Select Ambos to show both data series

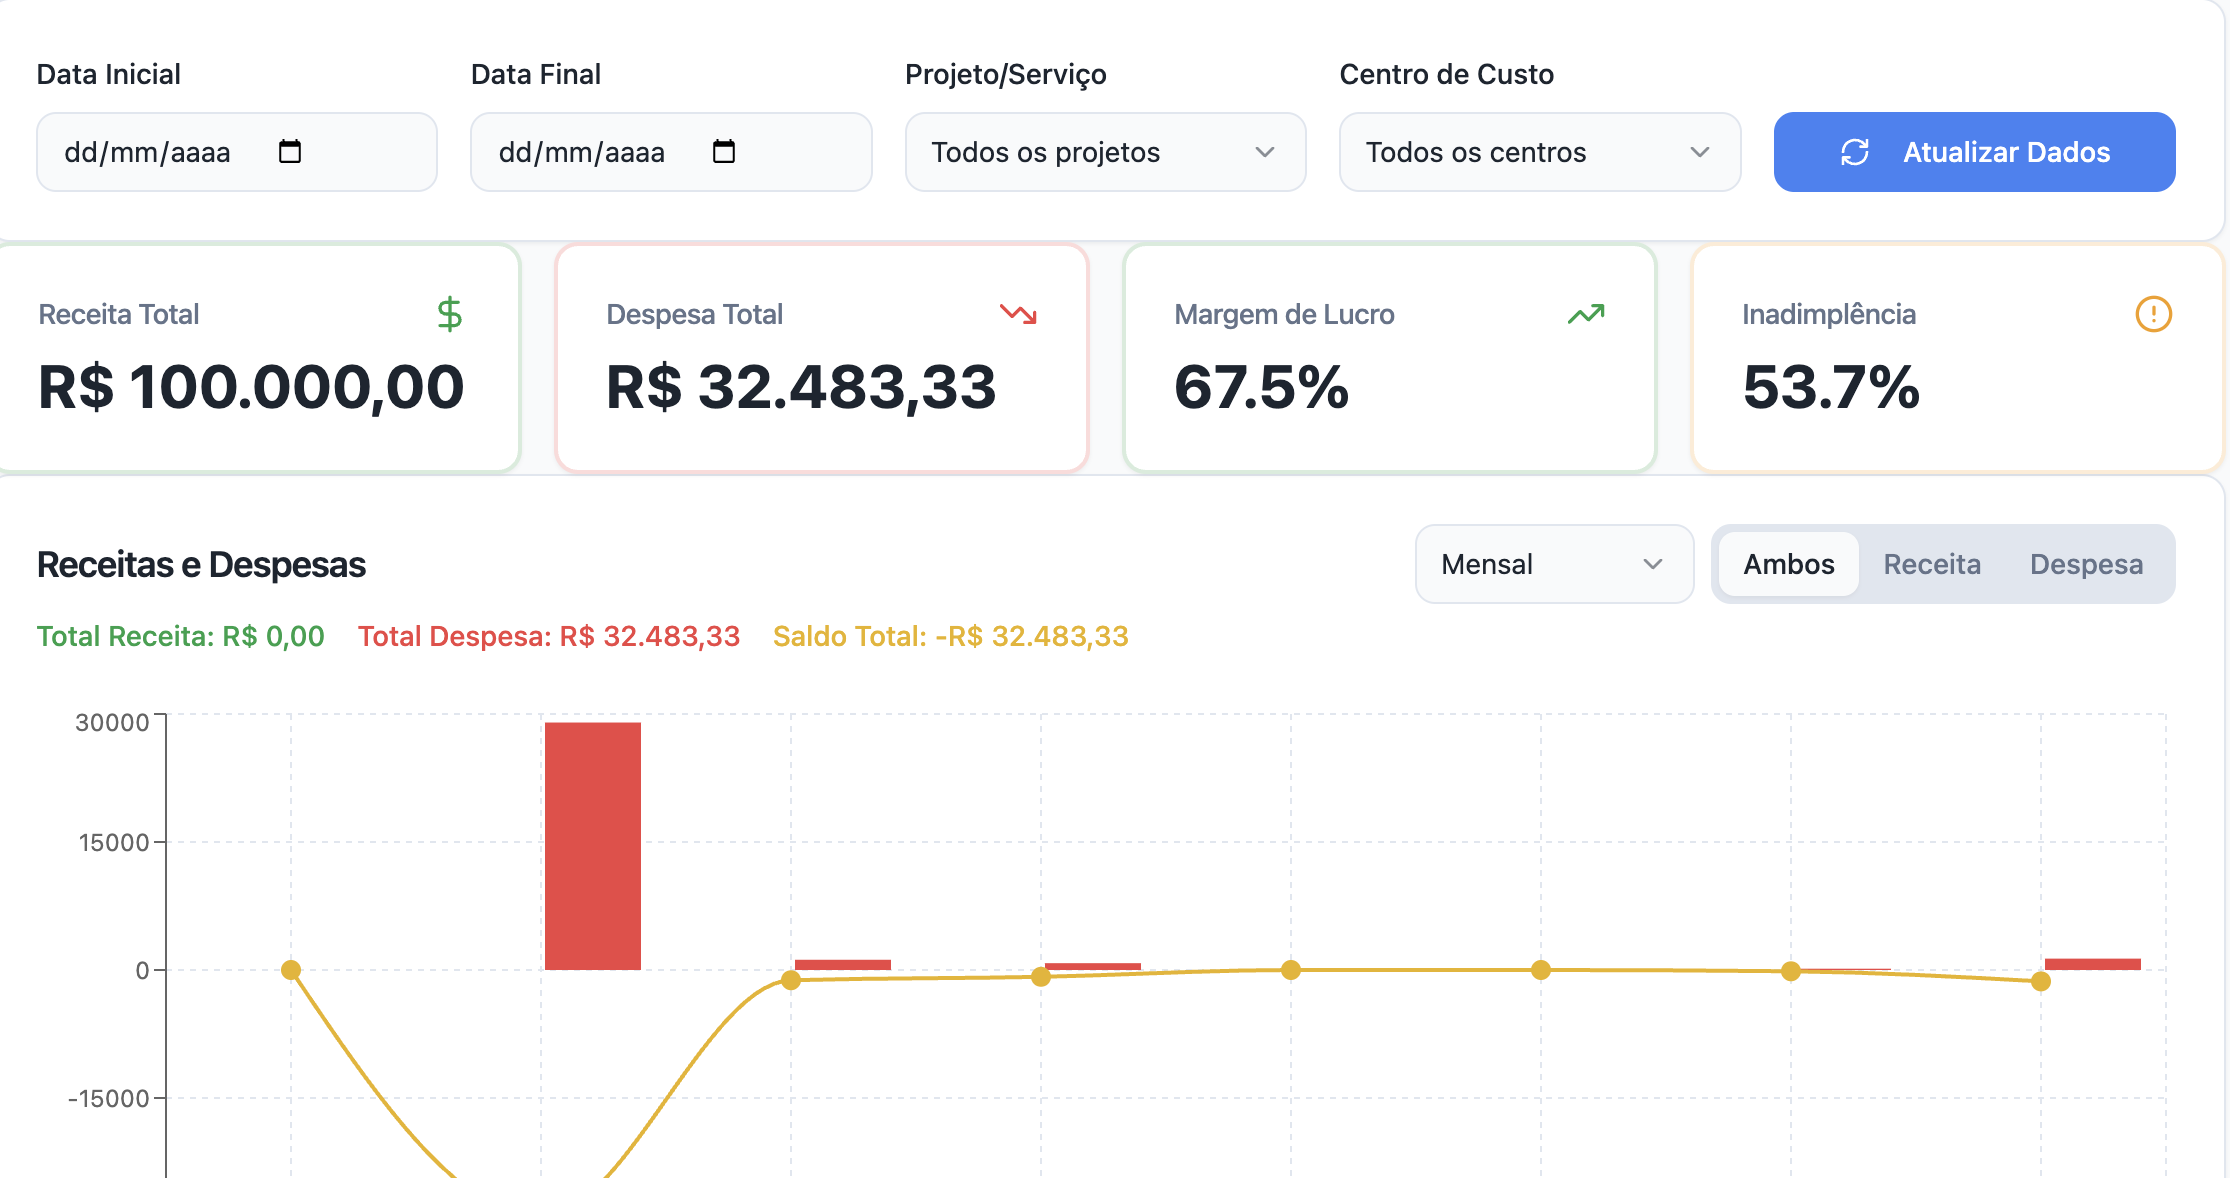(x=1789, y=564)
